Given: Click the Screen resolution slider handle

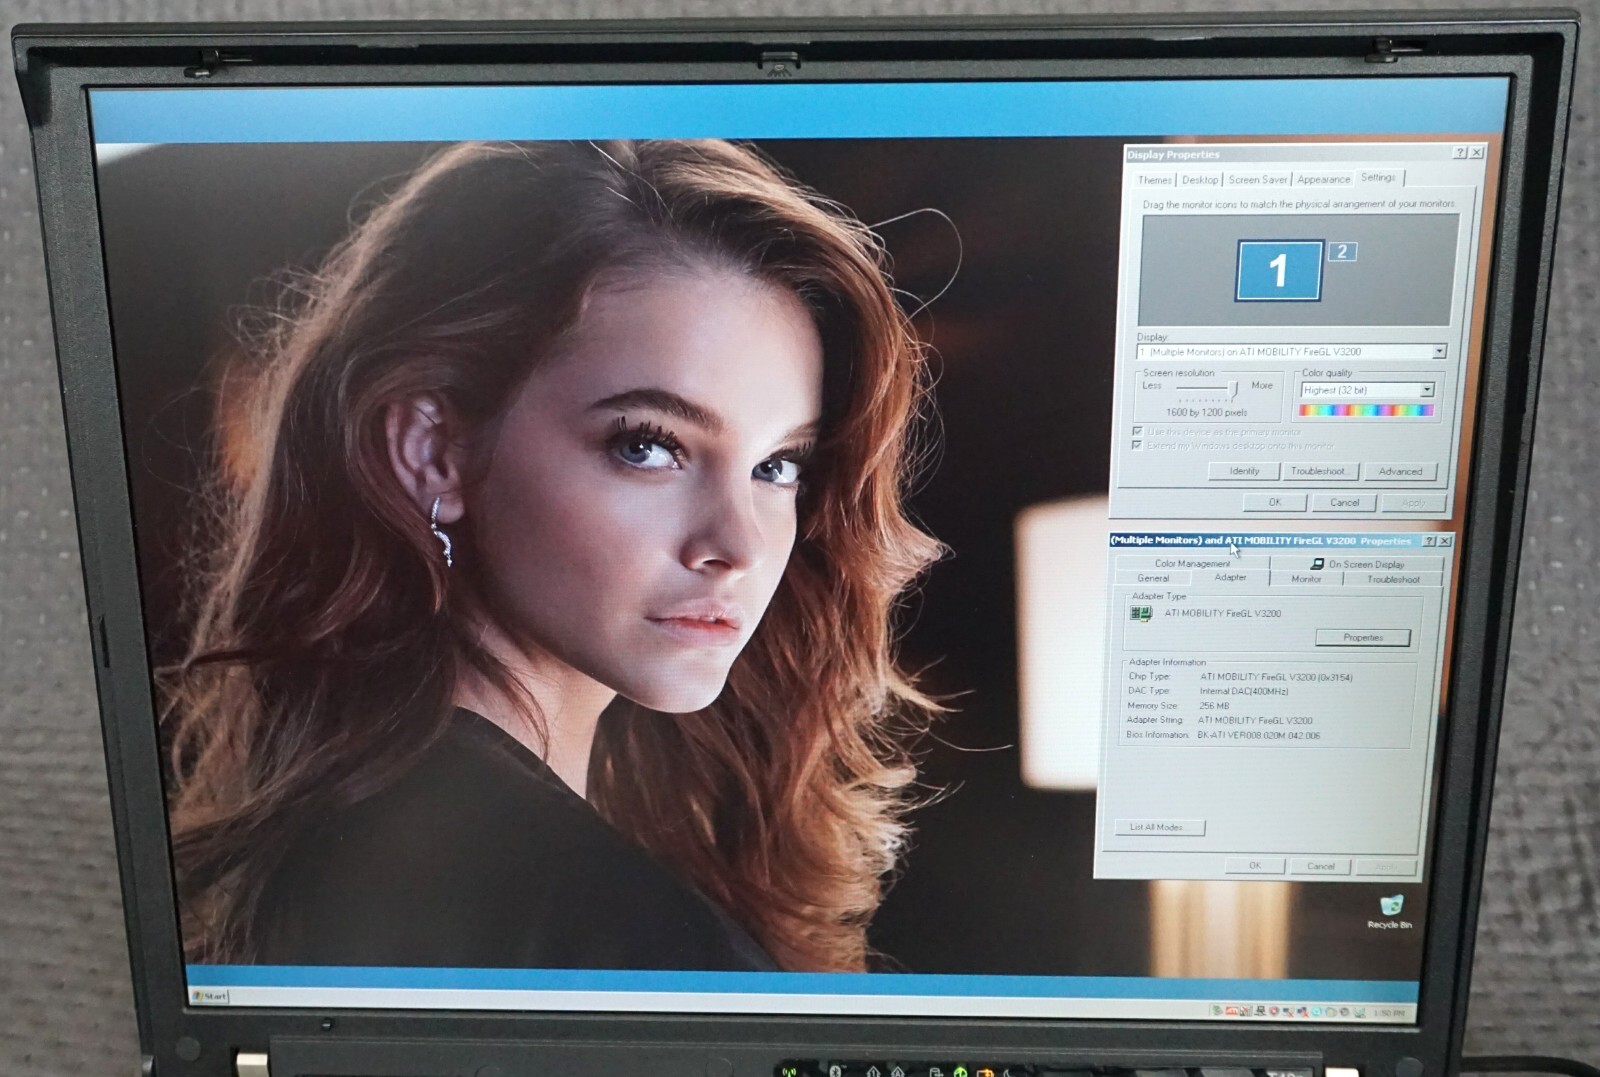Looking at the screenshot, I should [1234, 388].
